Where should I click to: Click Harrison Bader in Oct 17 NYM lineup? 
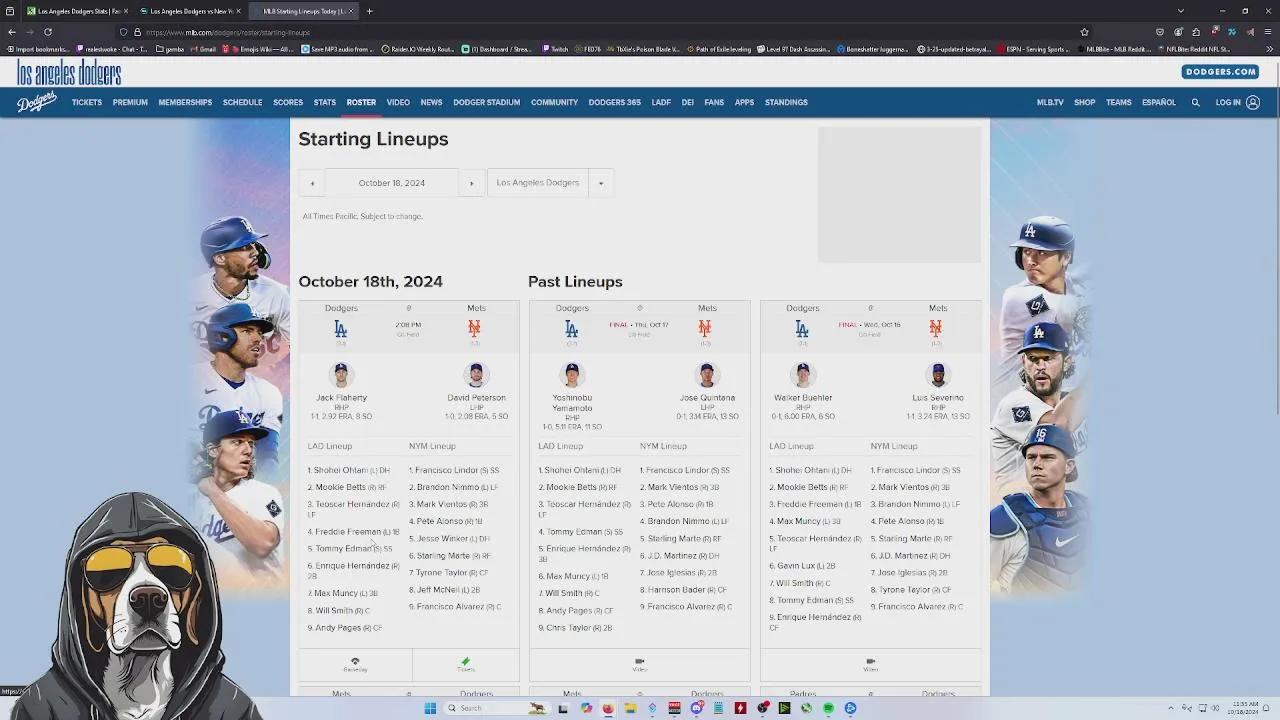click(x=677, y=590)
